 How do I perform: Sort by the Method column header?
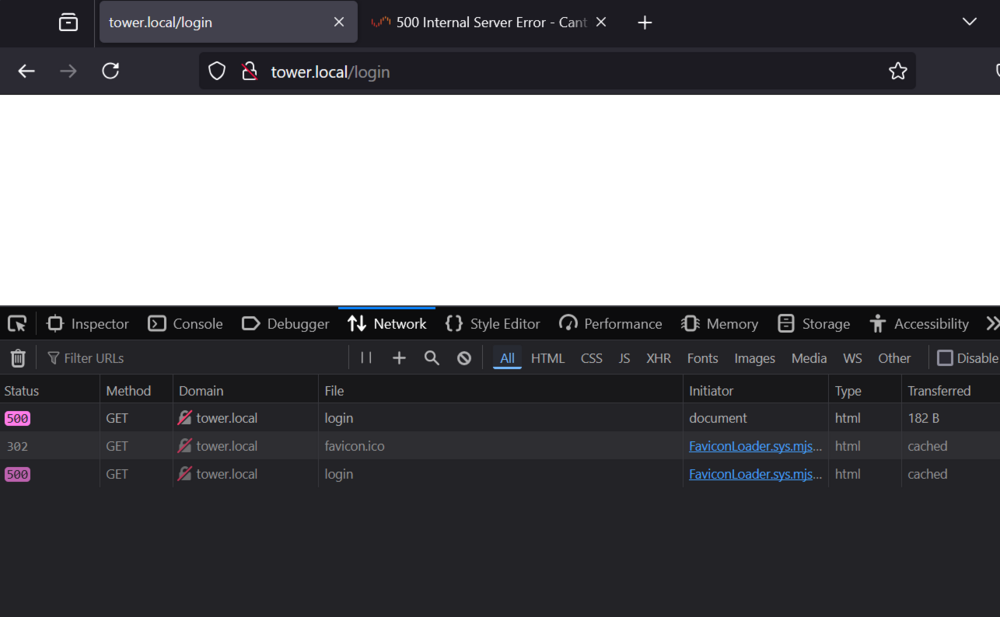tap(136, 390)
